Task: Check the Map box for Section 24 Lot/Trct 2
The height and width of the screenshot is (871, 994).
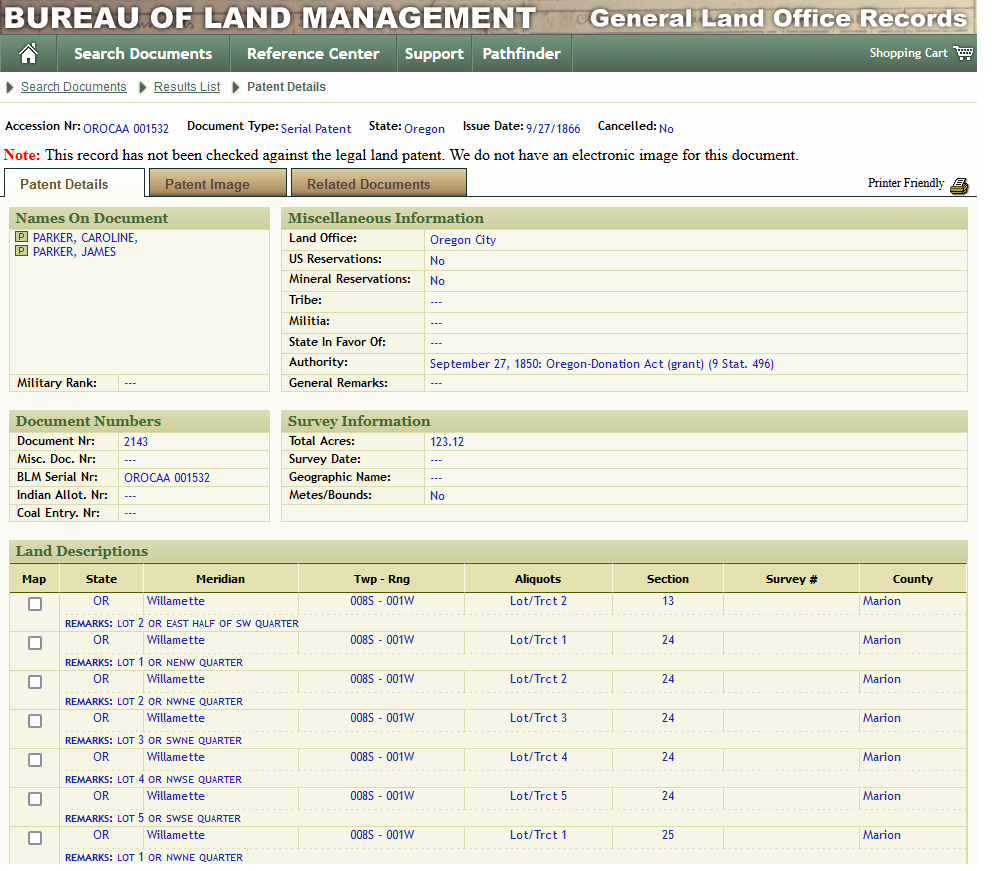Action: [35, 682]
